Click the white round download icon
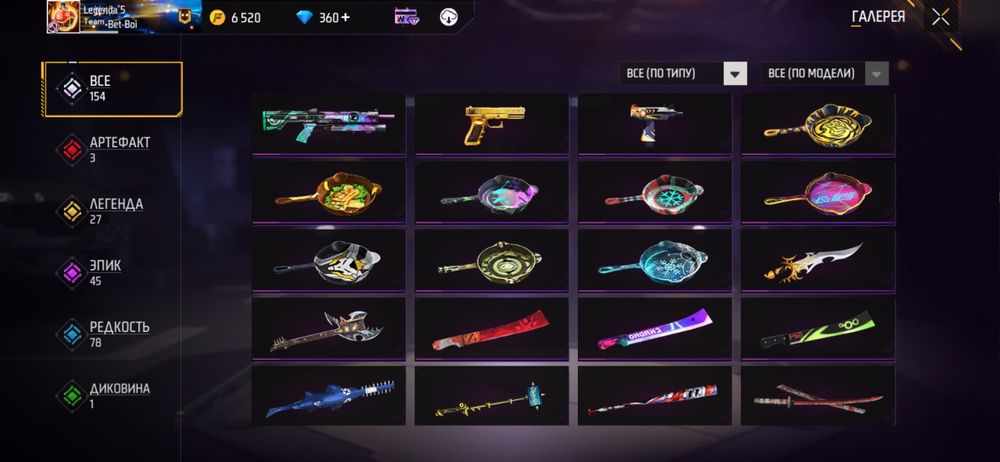The image size is (1000, 462). coord(449,17)
